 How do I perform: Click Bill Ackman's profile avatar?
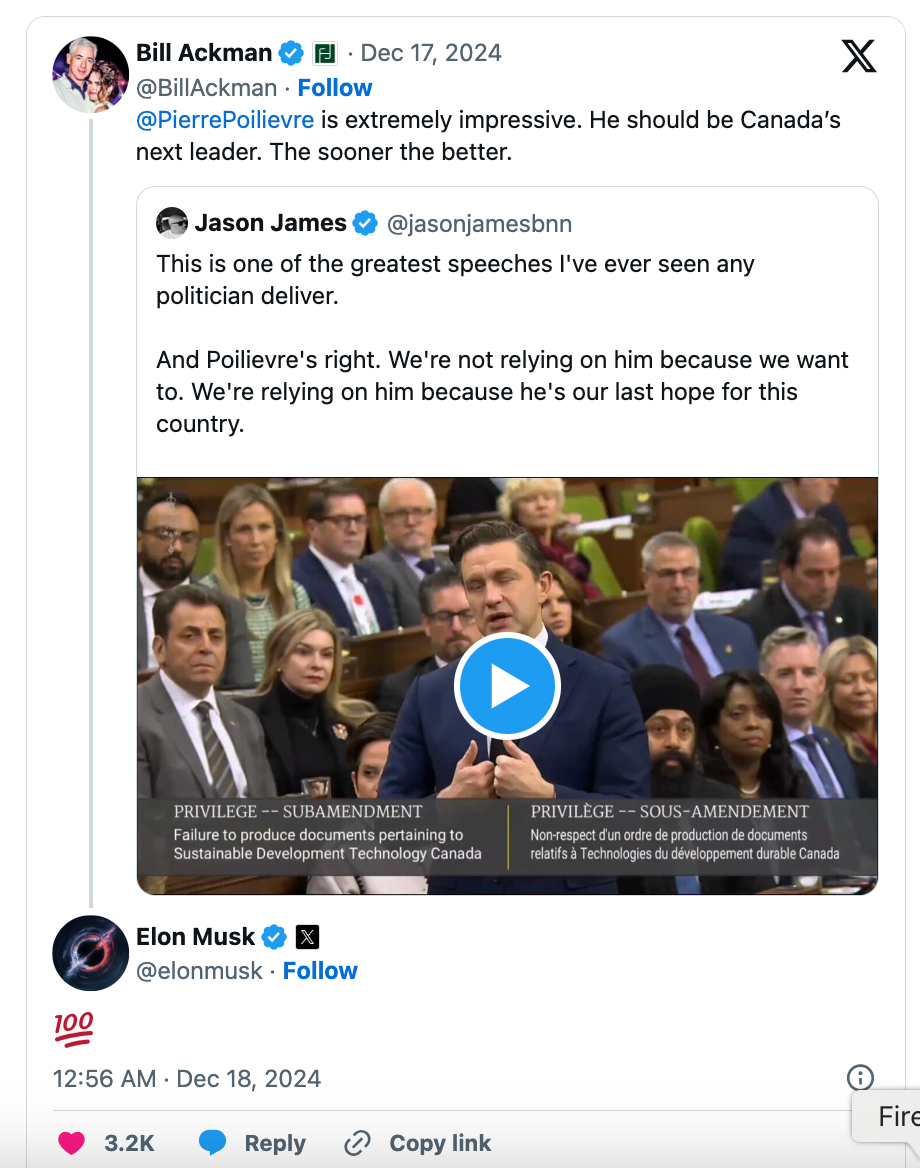(90, 75)
